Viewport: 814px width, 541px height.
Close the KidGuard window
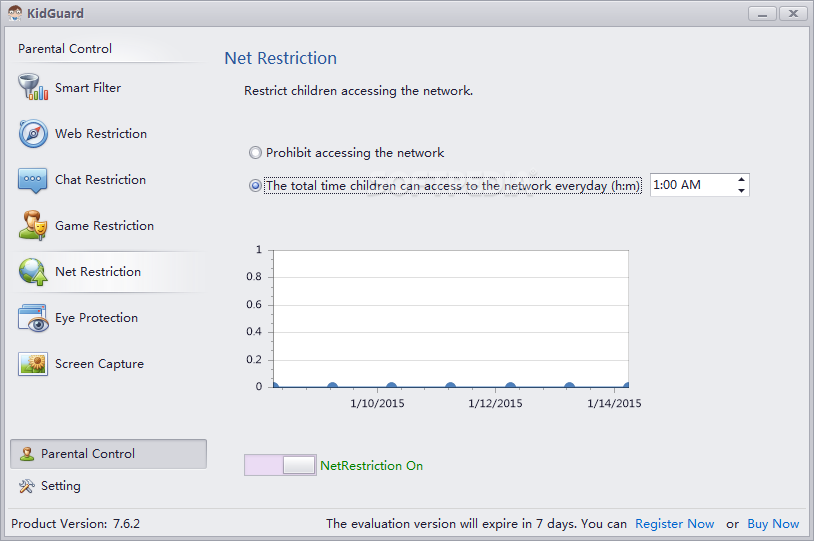click(x=793, y=13)
